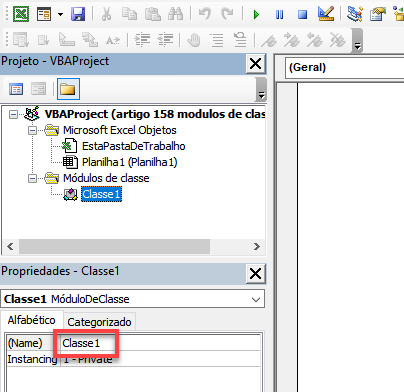Image resolution: width=404 pixels, height=392 pixels.
Task: Click the View Microsoft Excel icon
Action: [21, 14]
